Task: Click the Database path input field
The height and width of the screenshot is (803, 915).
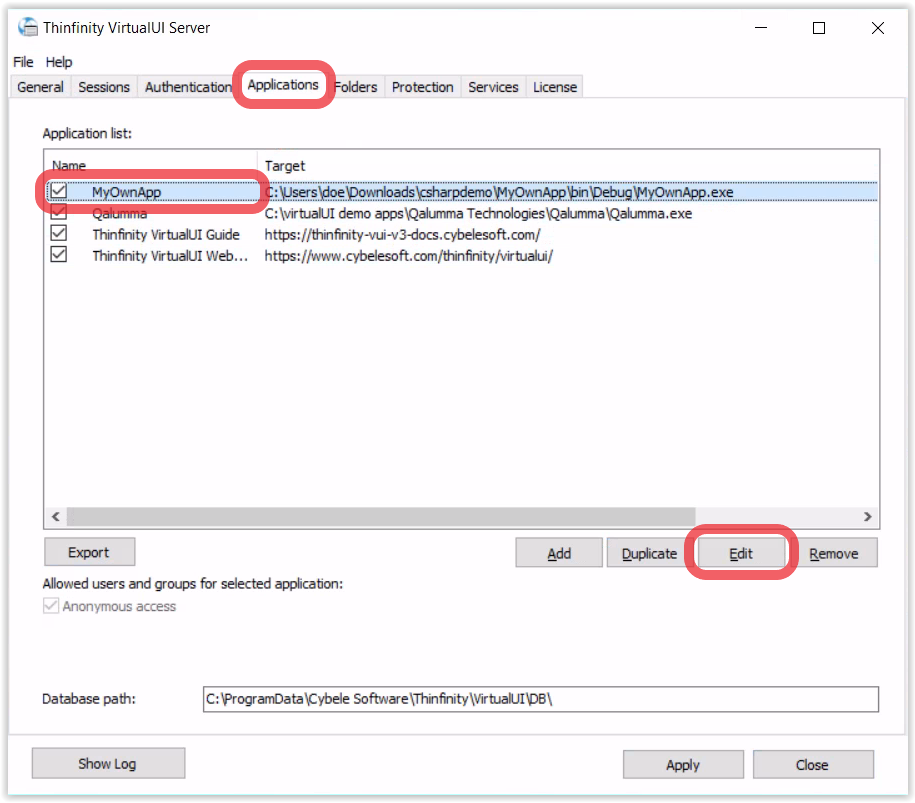Action: pos(540,699)
